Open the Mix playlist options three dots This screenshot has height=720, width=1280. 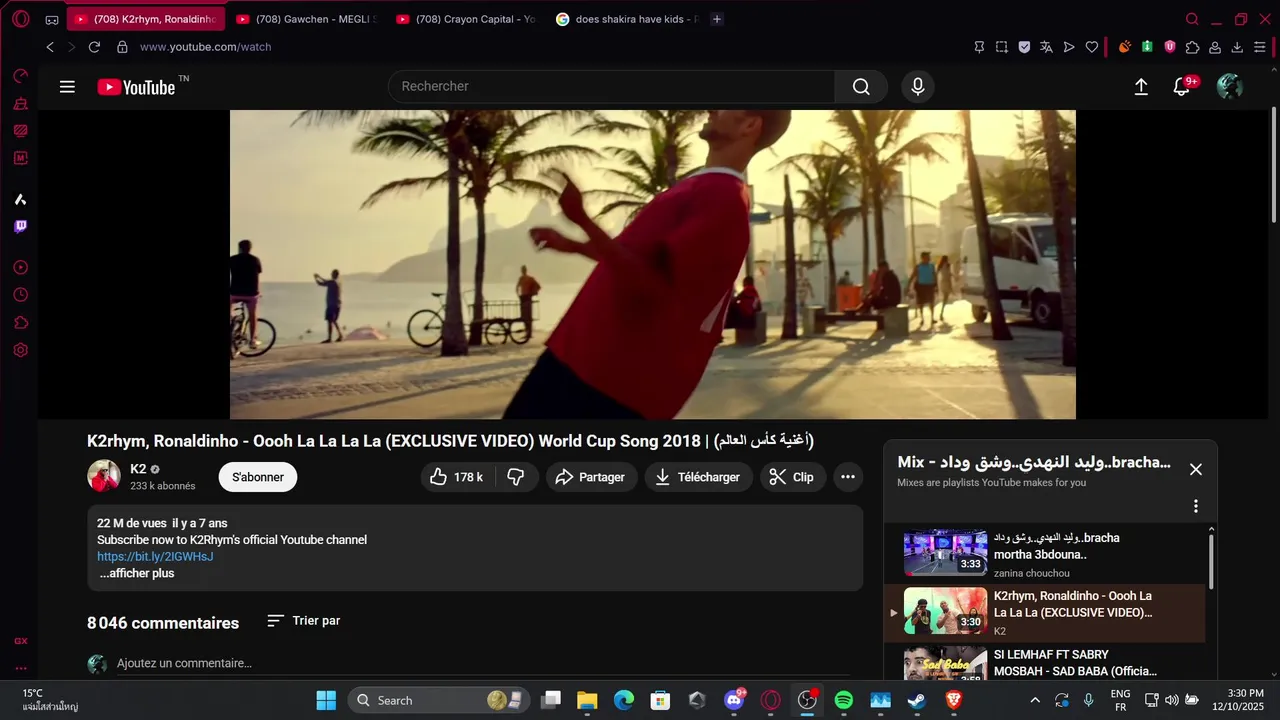pos(1195,506)
